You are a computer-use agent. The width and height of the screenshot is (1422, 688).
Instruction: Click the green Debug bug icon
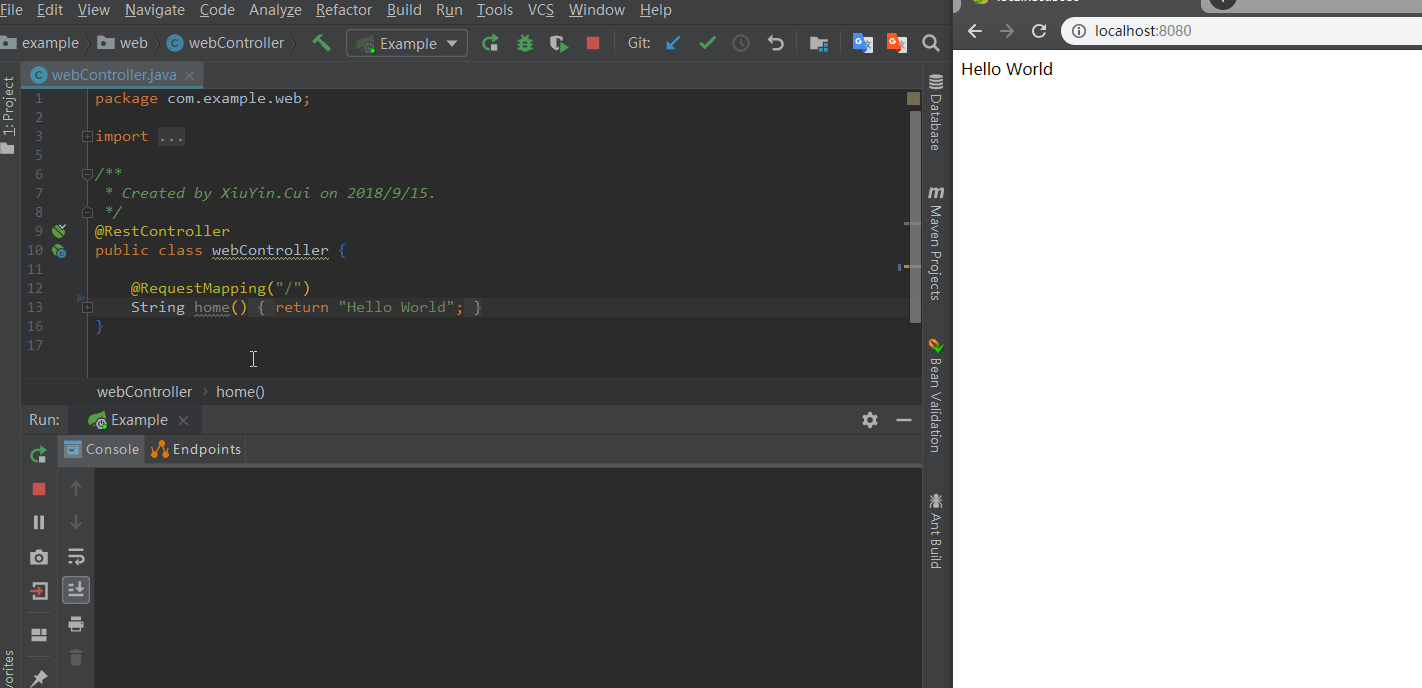tap(525, 43)
